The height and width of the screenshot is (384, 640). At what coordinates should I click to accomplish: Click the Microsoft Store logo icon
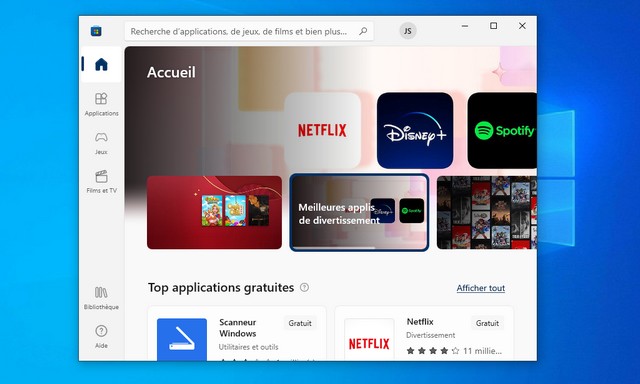(96, 31)
